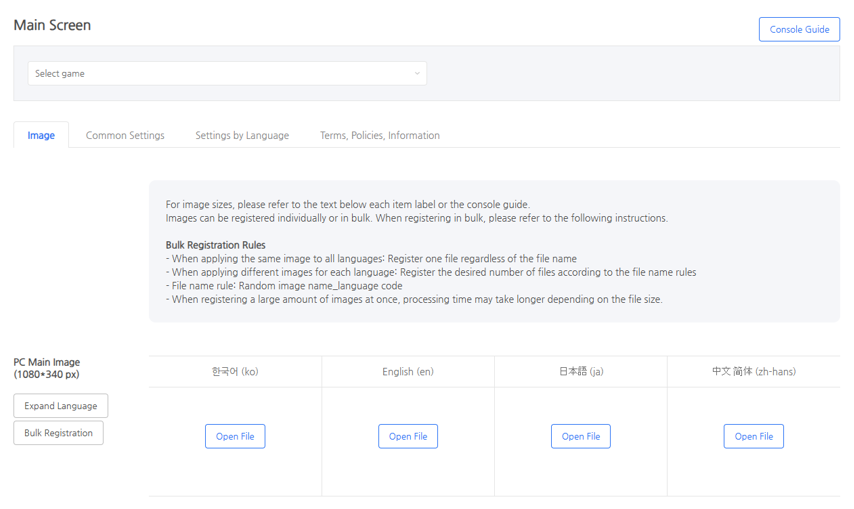The image size is (854, 509).
Task: Select the 中文 简体 (zh-hans) column header
Action: pos(753,371)
